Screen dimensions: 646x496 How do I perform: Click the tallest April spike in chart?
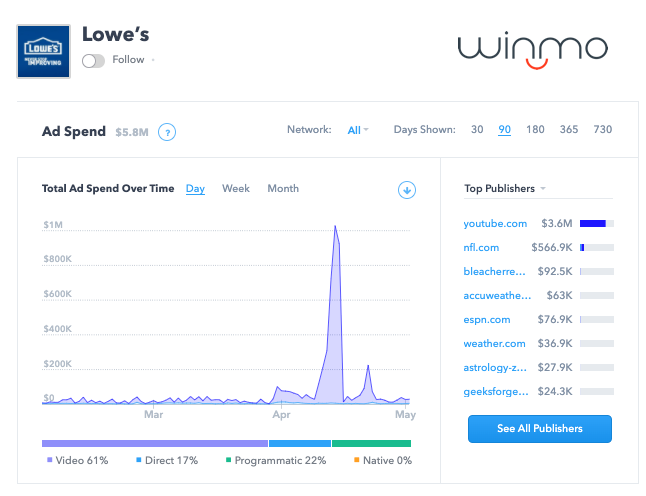click(335, 227)
